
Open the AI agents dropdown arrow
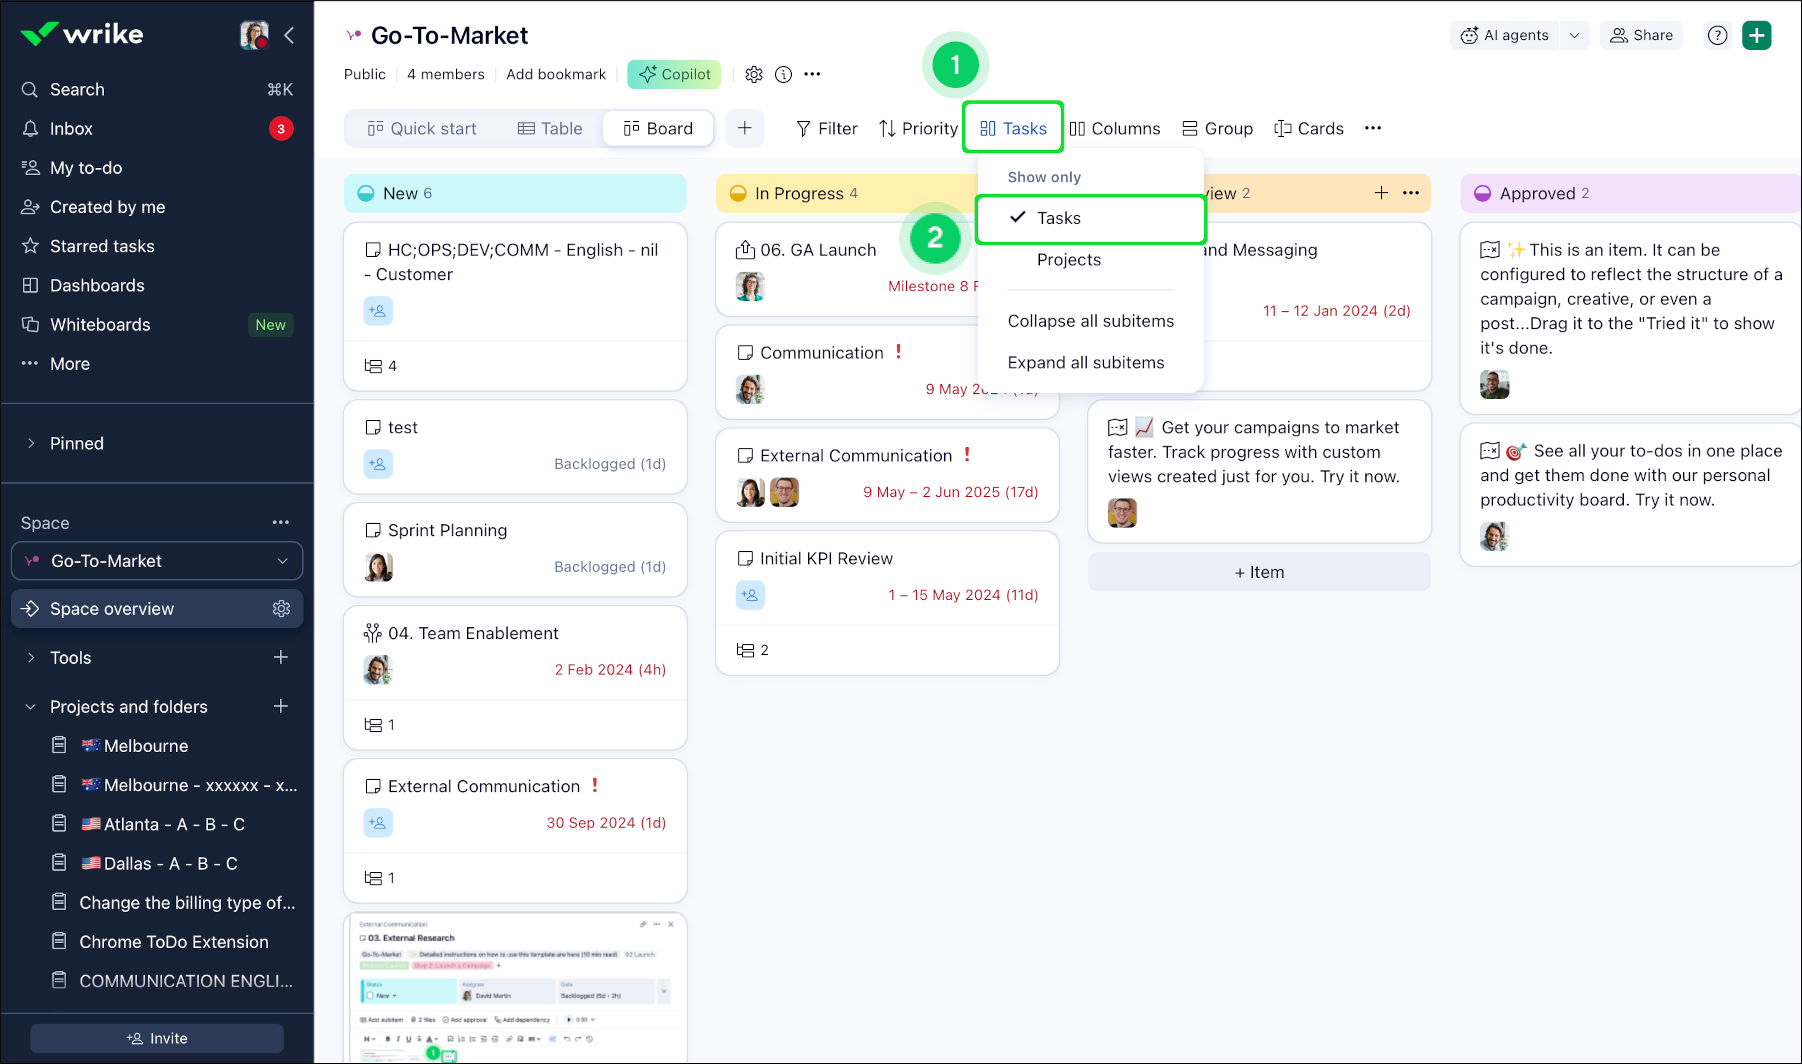(x=1574, y=35)
